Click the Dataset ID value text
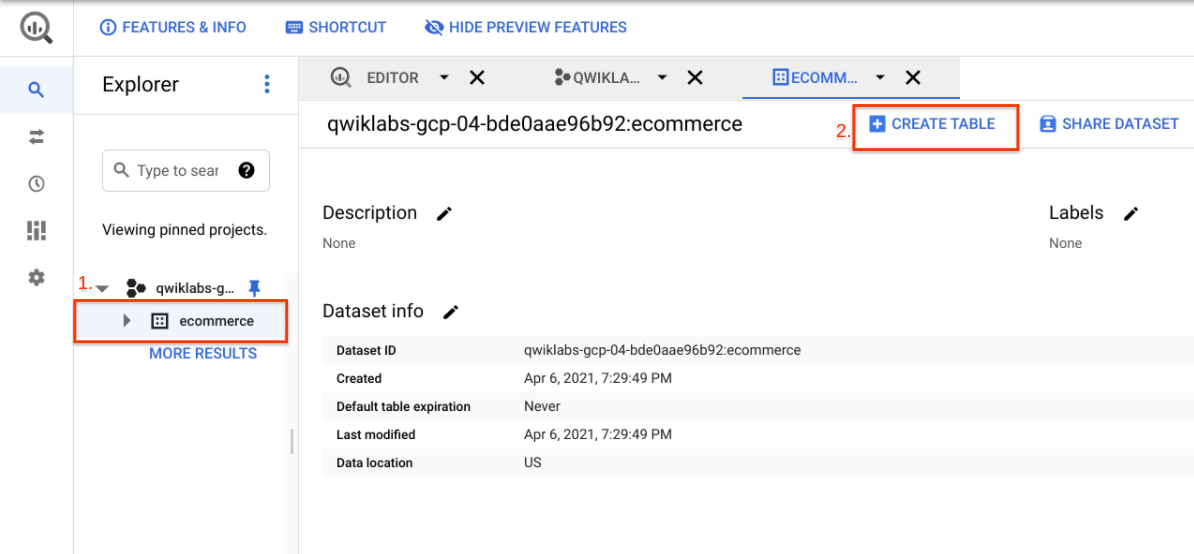Image resolution: width=1194 pixels, height=554 pixels. 662,351
